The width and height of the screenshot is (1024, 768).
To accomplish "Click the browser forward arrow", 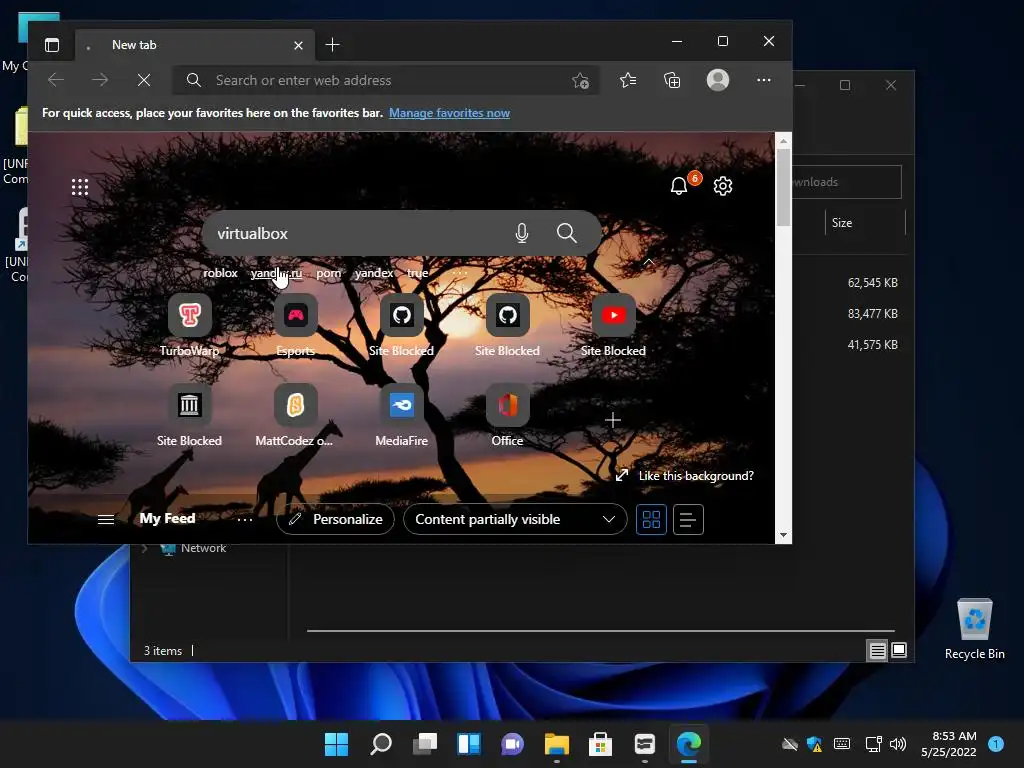I will 100,80.
